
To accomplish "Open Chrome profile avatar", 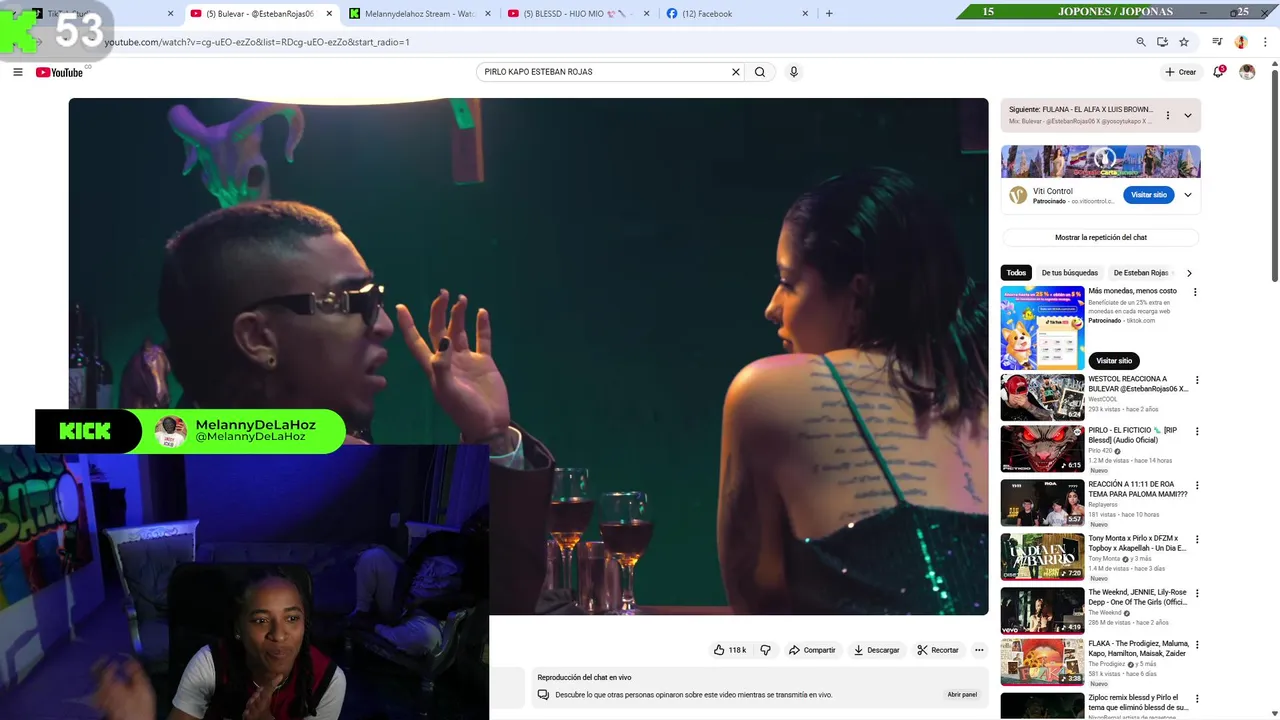I will [1241, 42].
